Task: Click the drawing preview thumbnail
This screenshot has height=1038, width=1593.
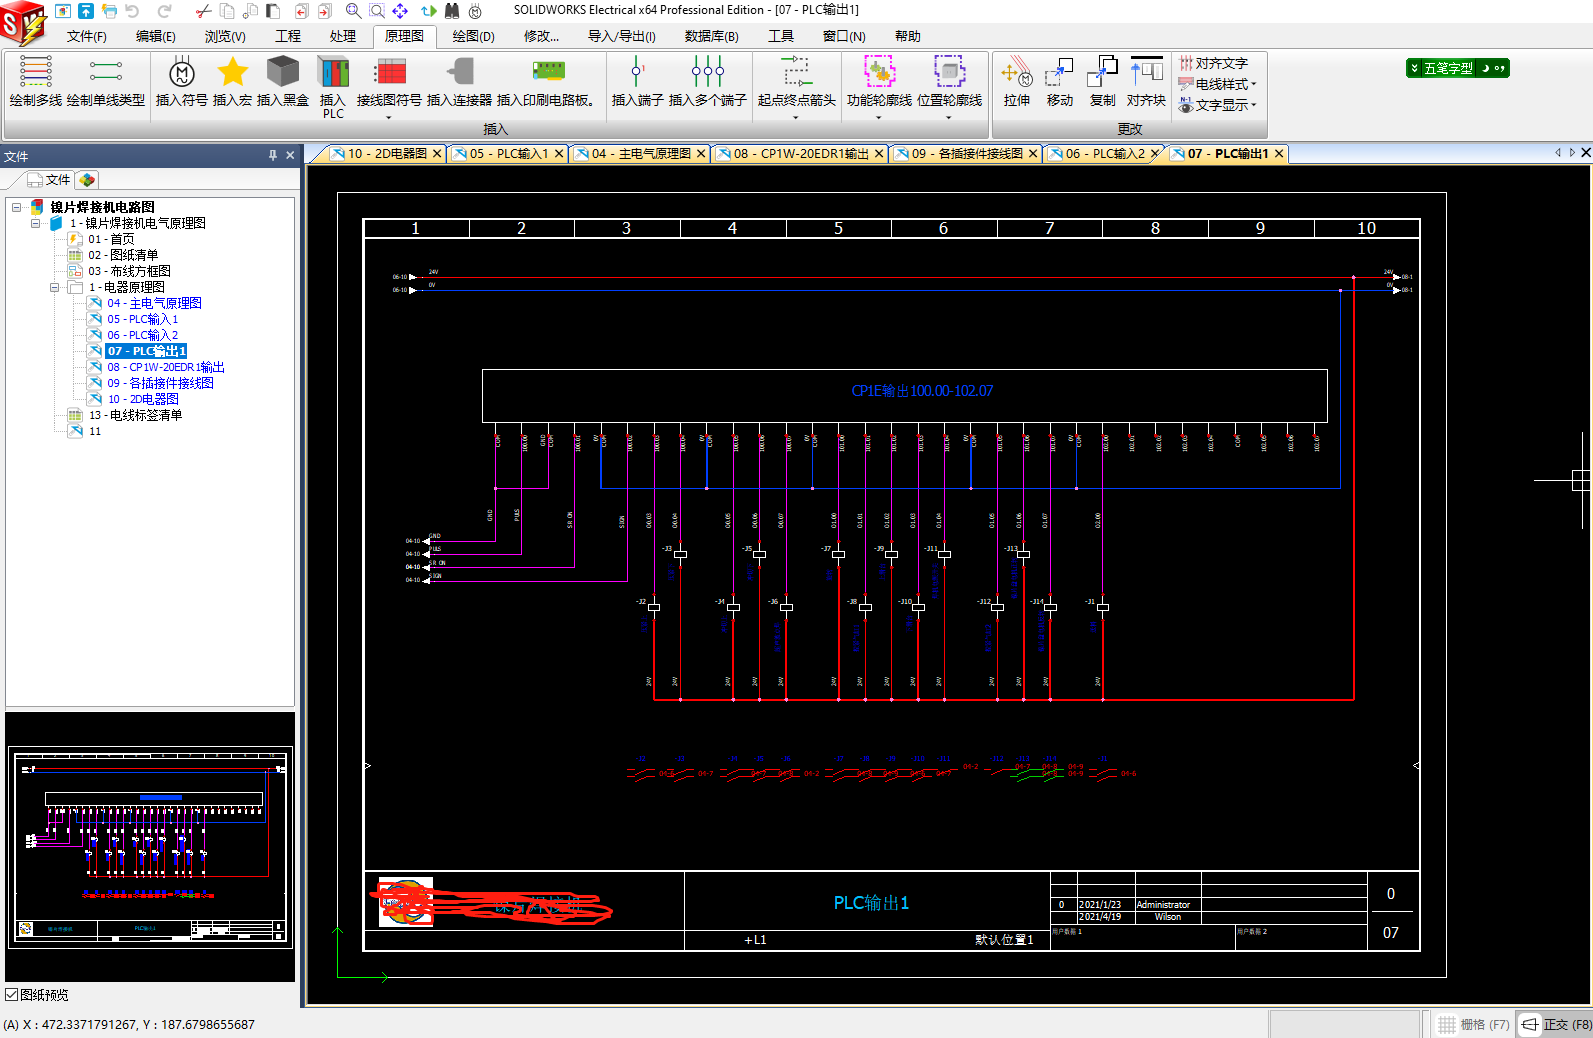Action: point(150,846)
